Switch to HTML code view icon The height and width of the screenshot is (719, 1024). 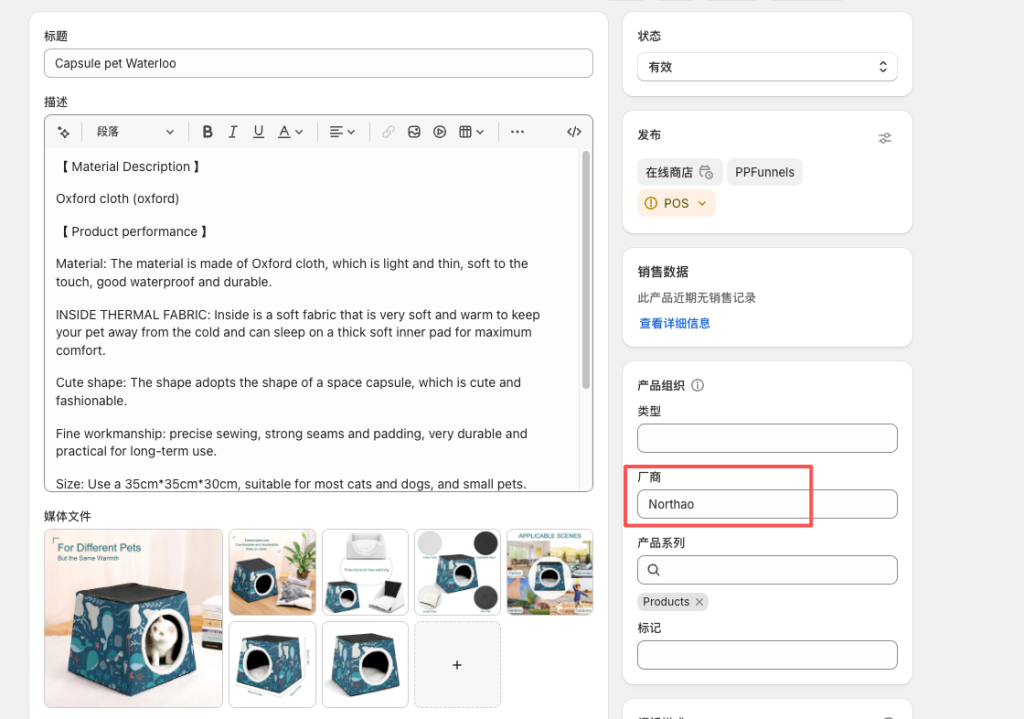pyautogui.click(x=574, y=132)
